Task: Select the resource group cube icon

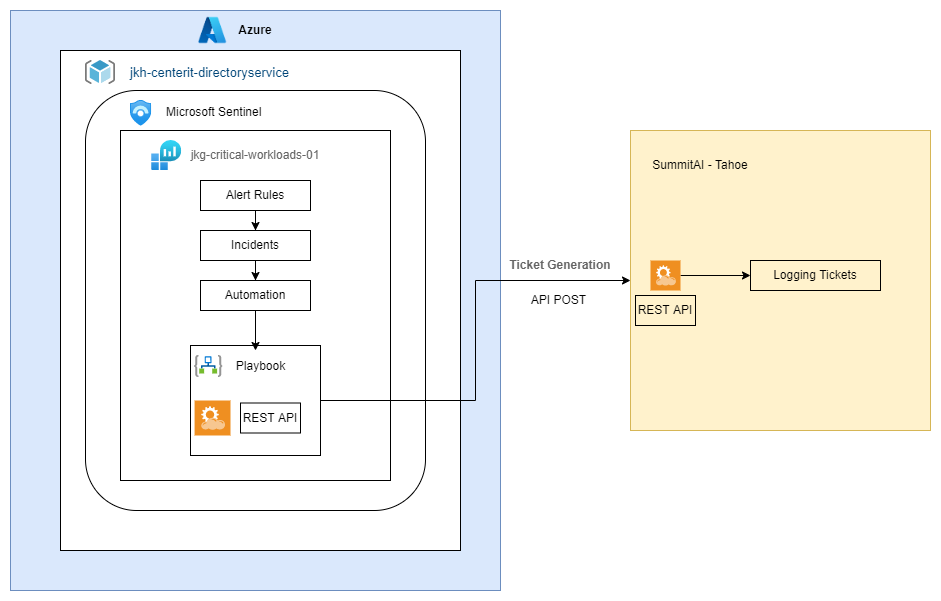Action: [100, 72]
